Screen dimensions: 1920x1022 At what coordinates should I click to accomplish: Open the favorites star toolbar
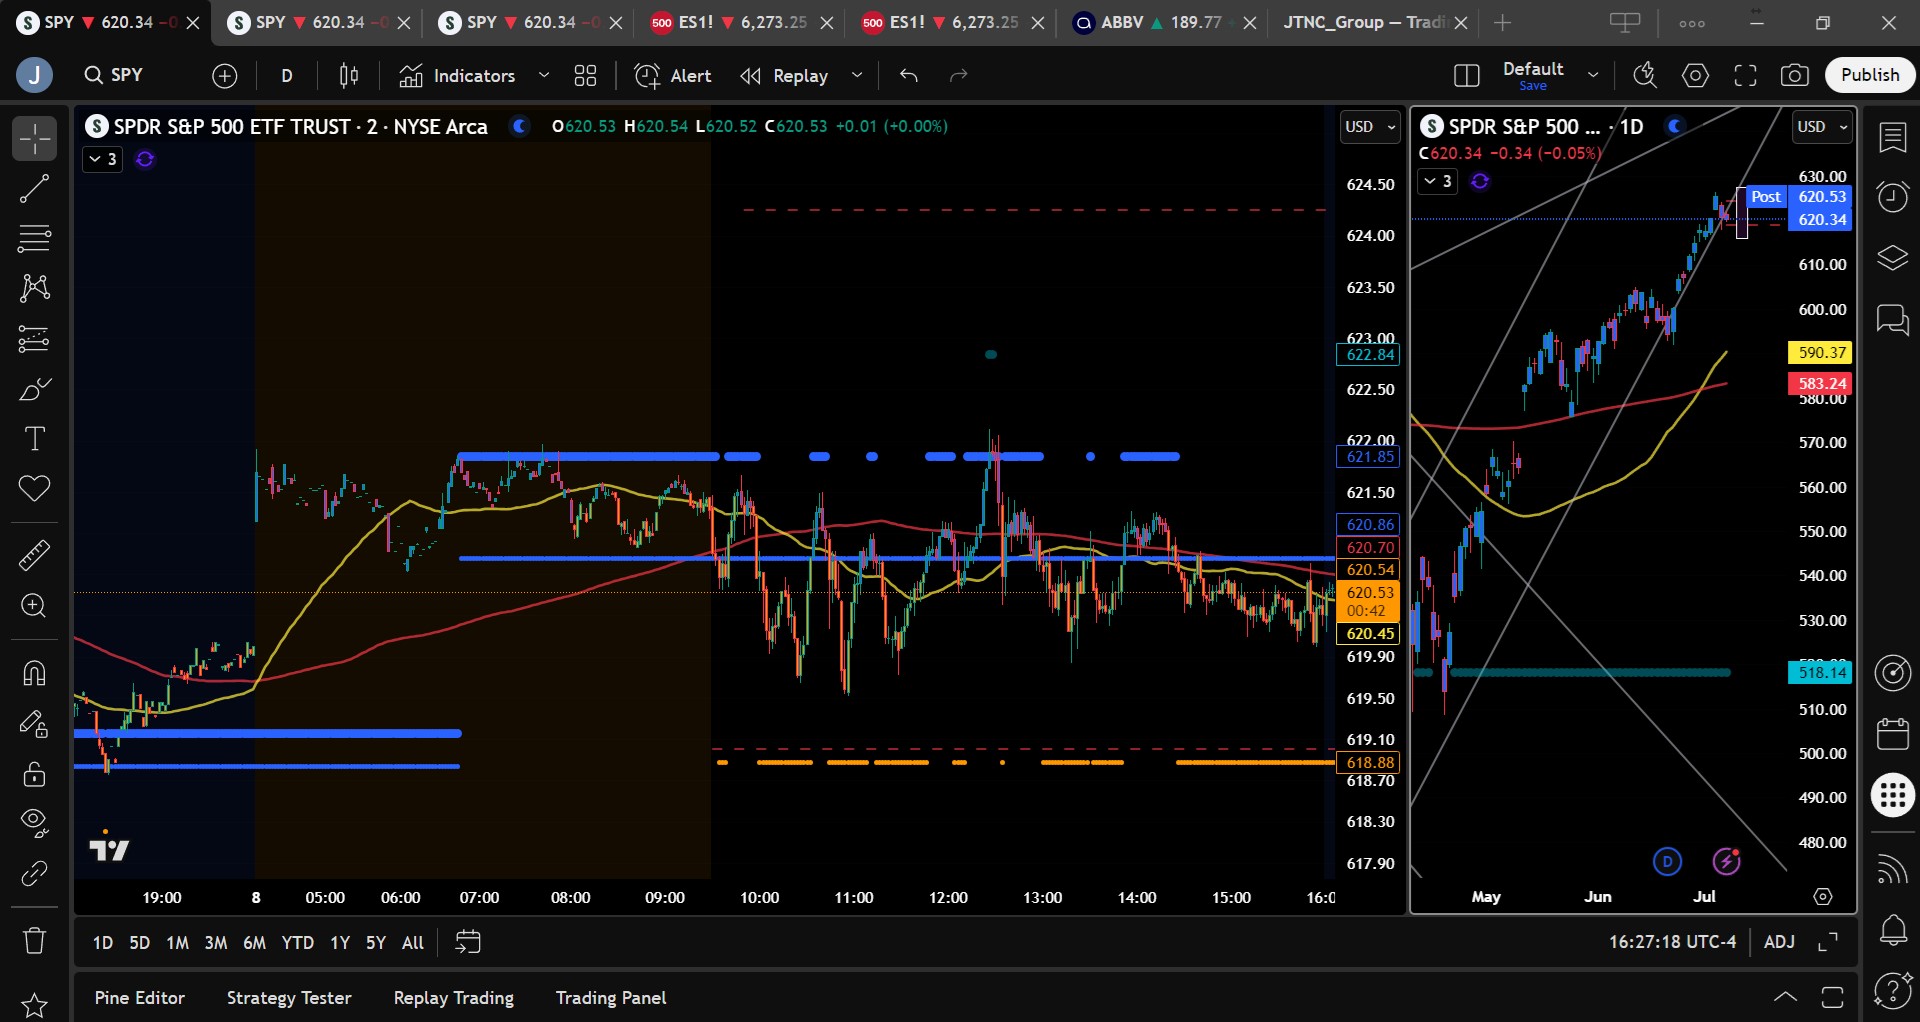(x=34, y=1004)
